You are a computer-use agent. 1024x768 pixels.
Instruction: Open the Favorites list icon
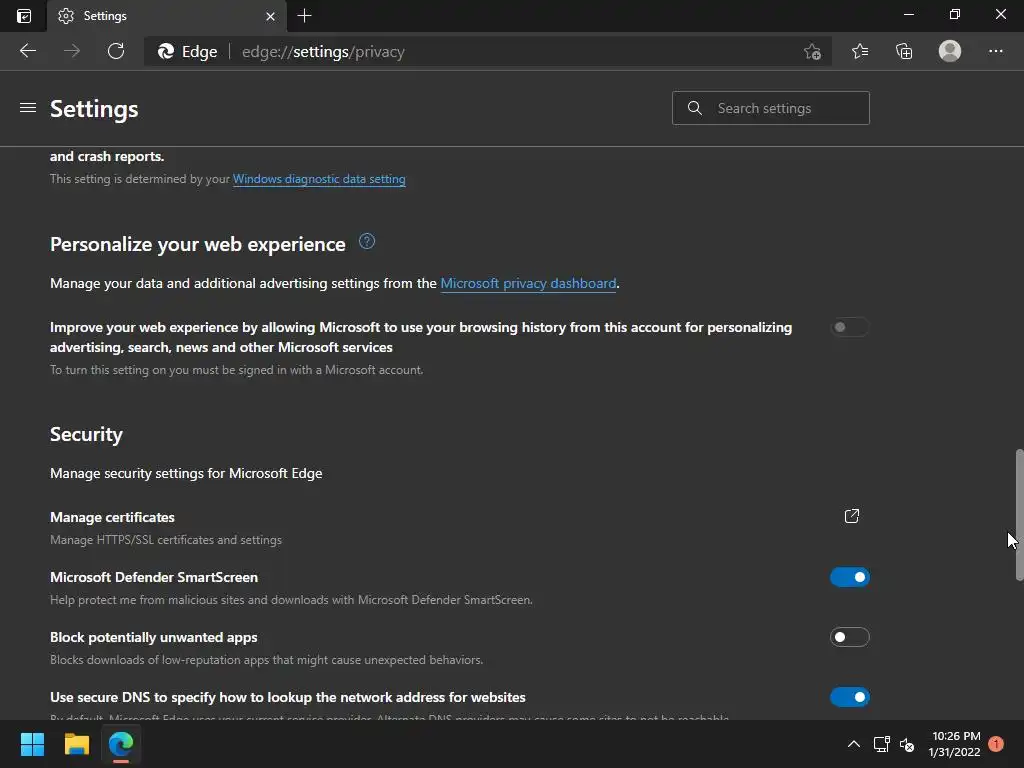click(860, 51)
